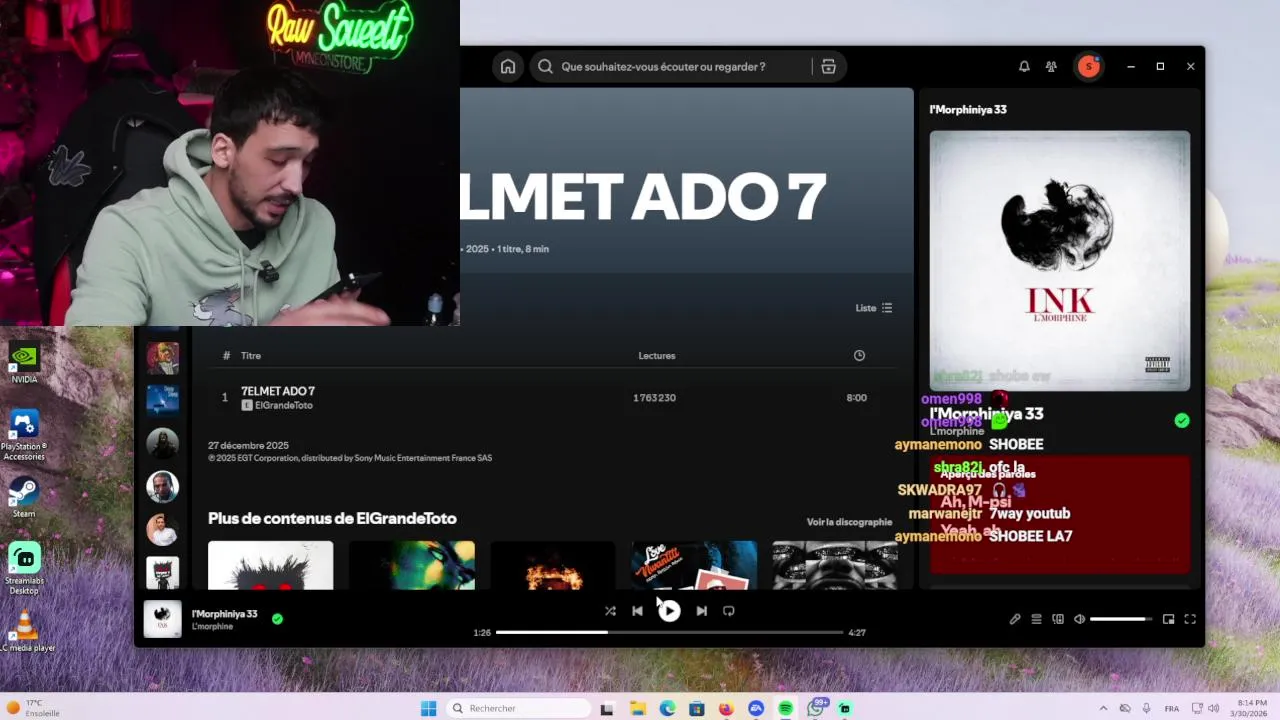The width and height of the screenshot is (1280, 720).
Task: Open WhatsApp from the taskbar
Action: [816, 708]
